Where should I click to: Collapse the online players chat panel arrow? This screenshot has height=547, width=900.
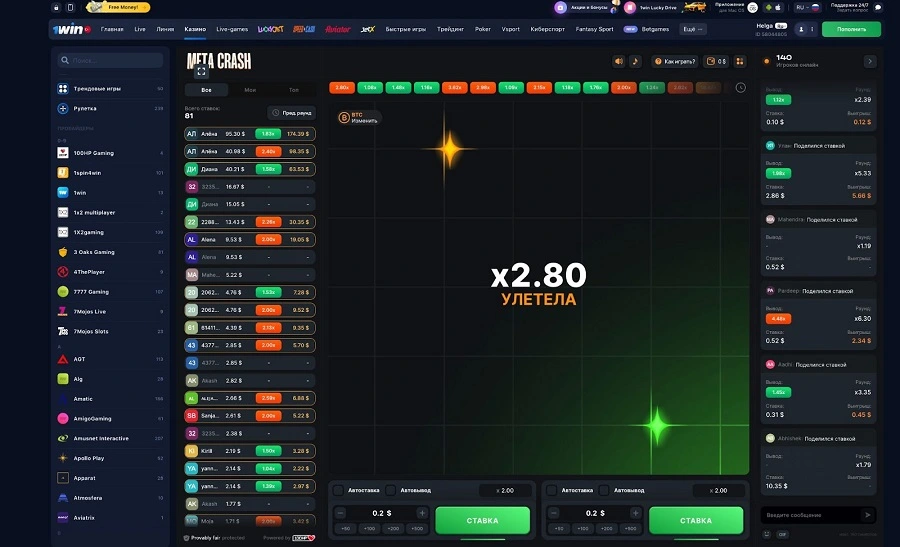(x=870, y=61)
